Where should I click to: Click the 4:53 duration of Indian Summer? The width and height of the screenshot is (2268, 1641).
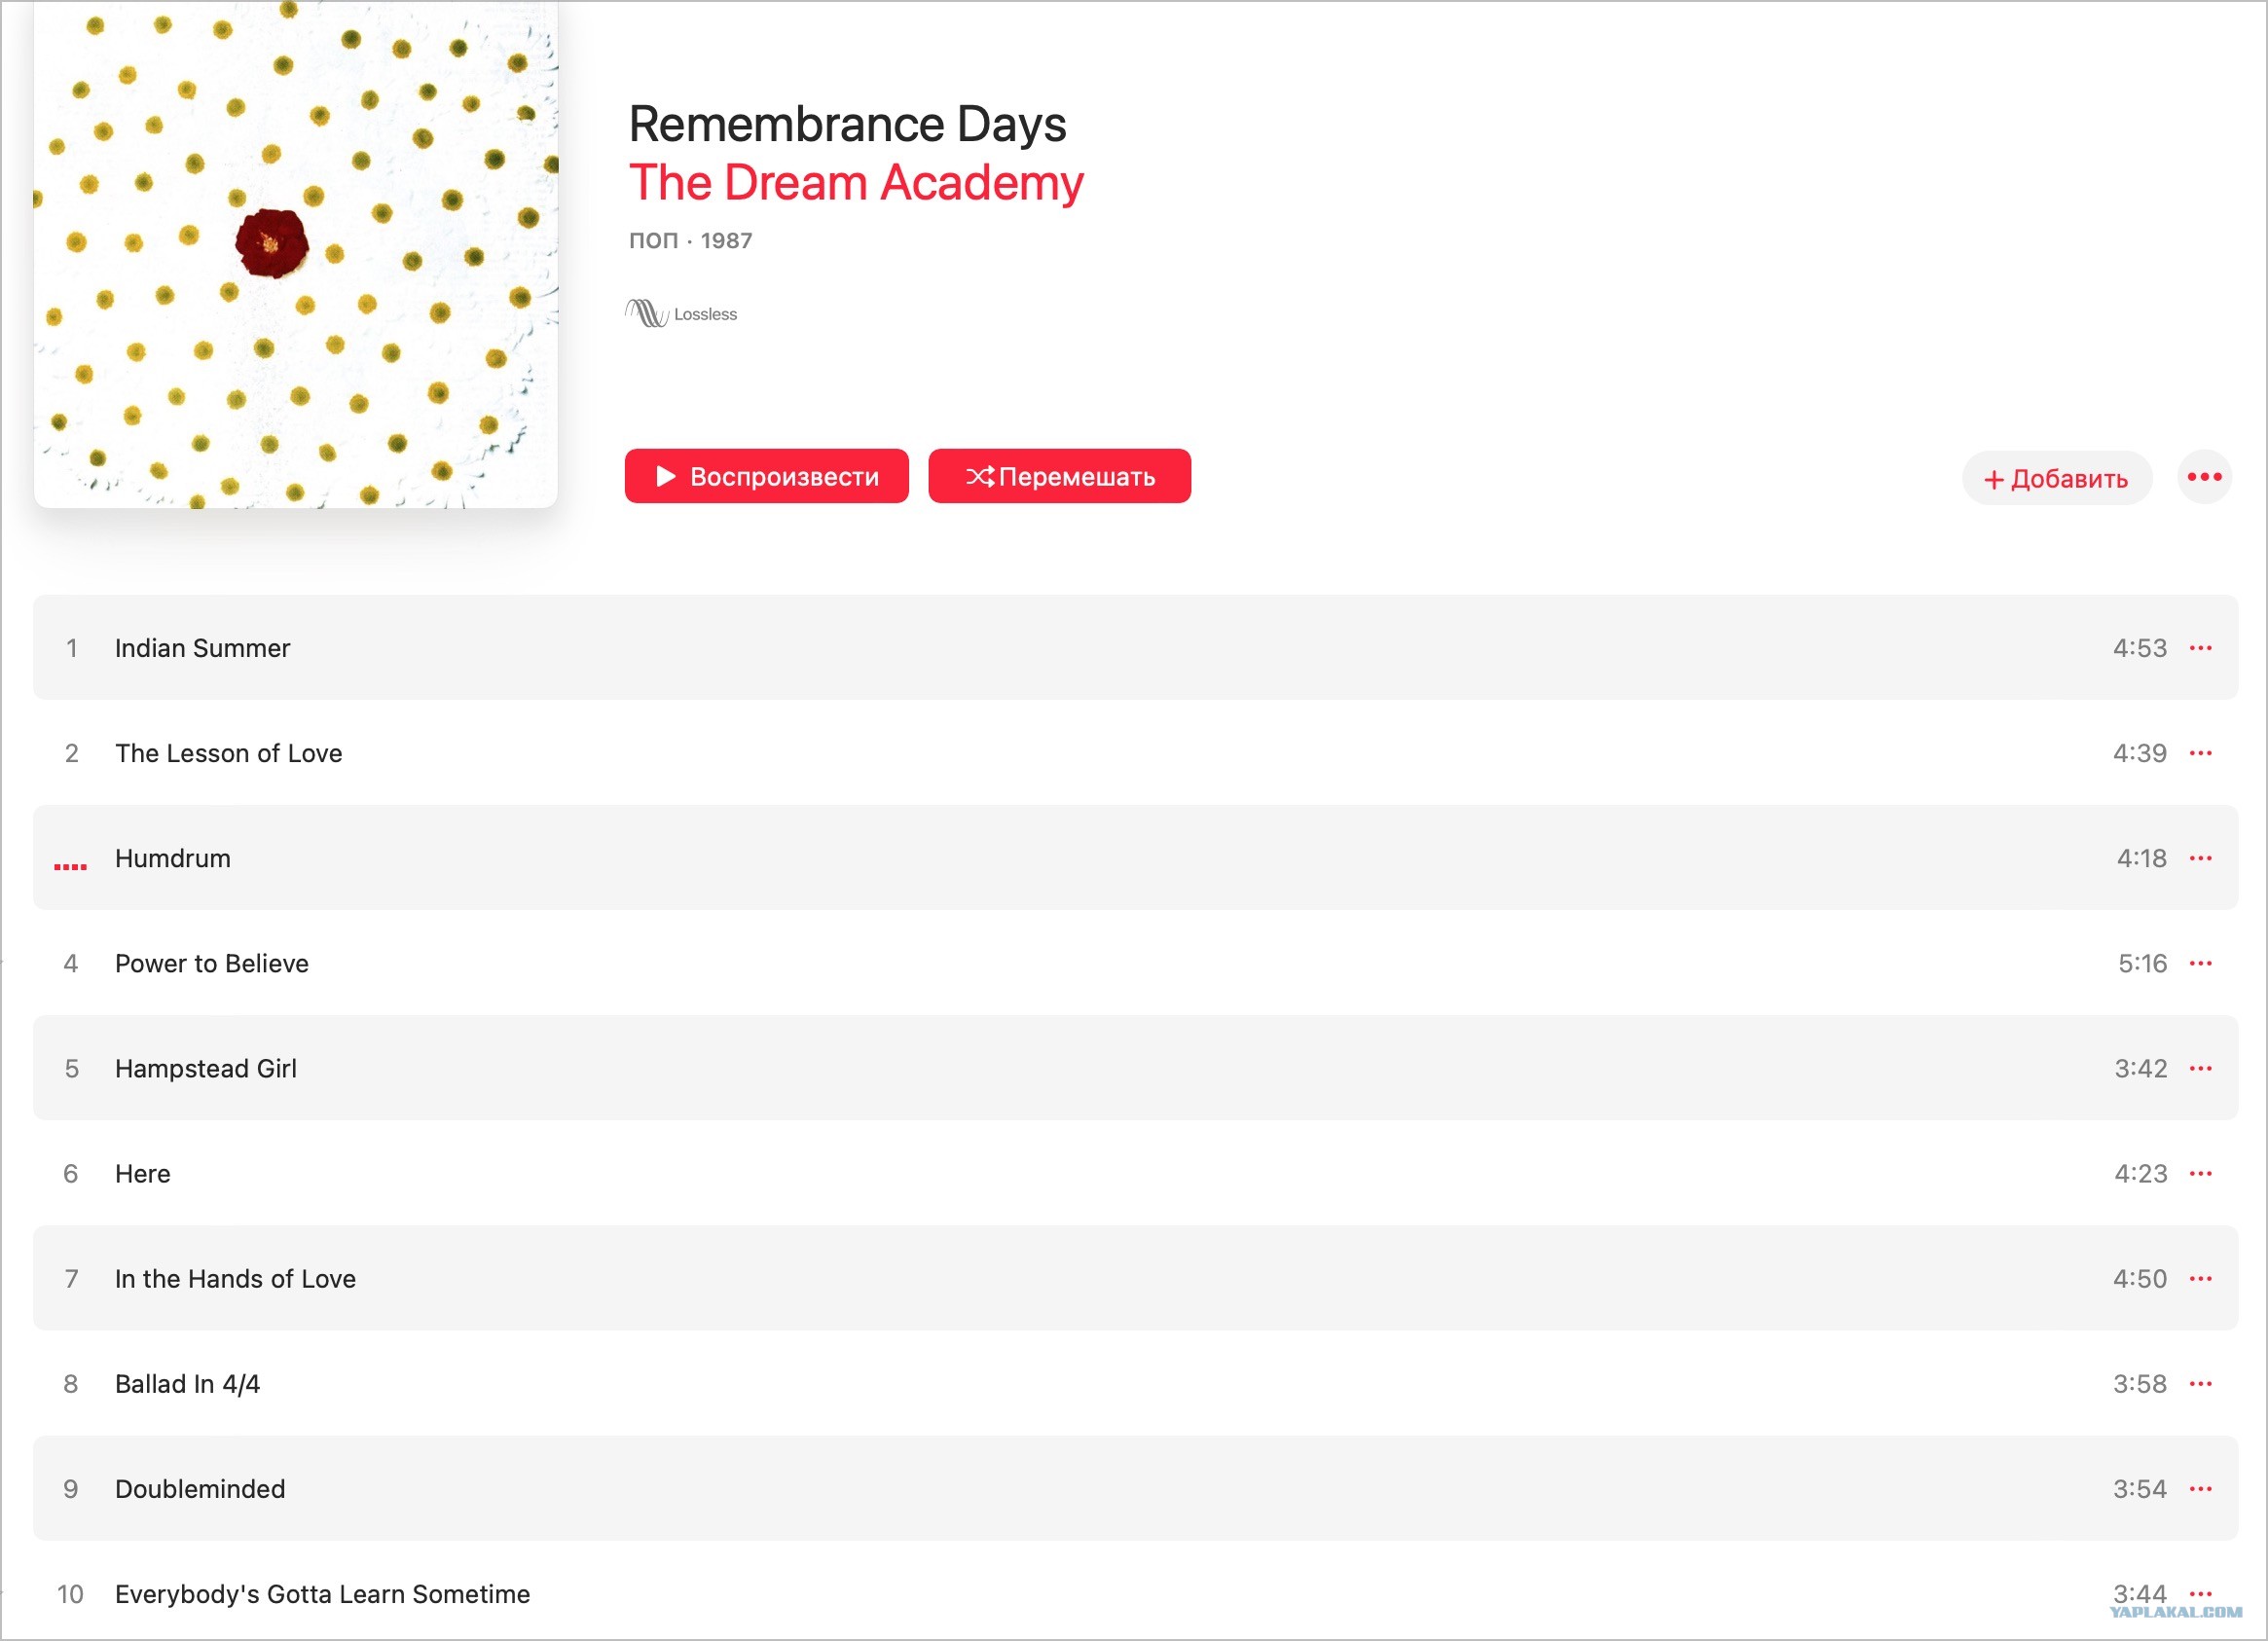pos(2139,648)
